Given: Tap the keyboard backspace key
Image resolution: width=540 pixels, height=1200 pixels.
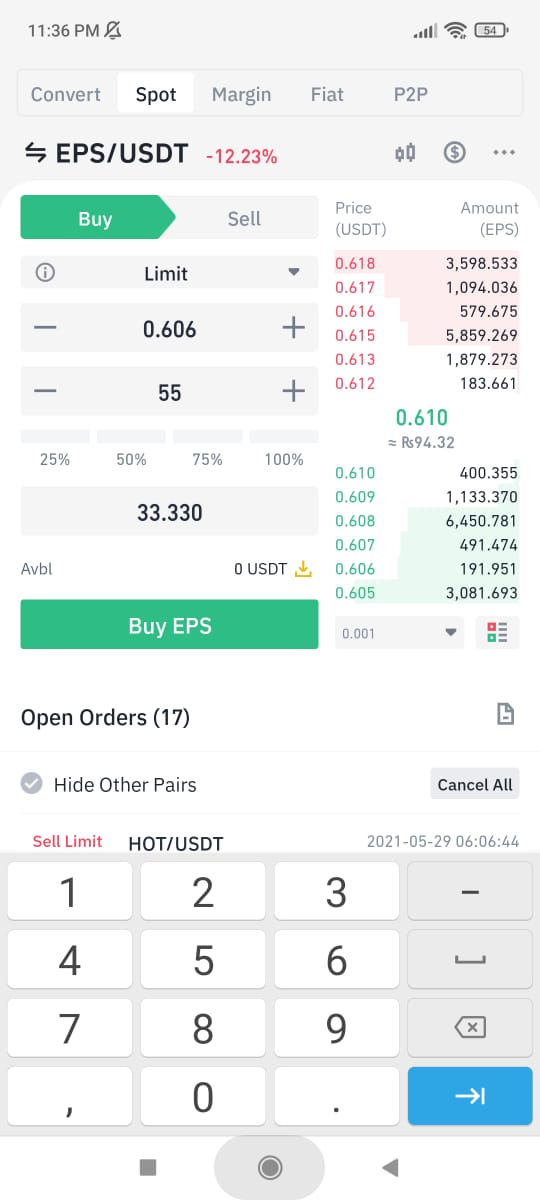Looking at the screenshot, I should point(470,1027).
